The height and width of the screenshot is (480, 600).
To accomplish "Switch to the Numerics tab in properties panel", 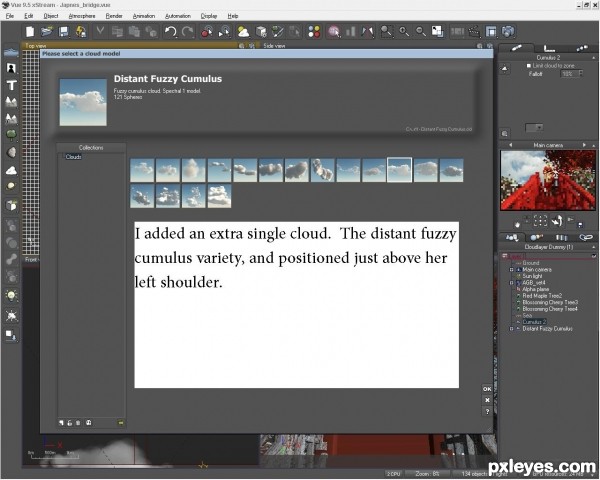I will coord(549,48).
